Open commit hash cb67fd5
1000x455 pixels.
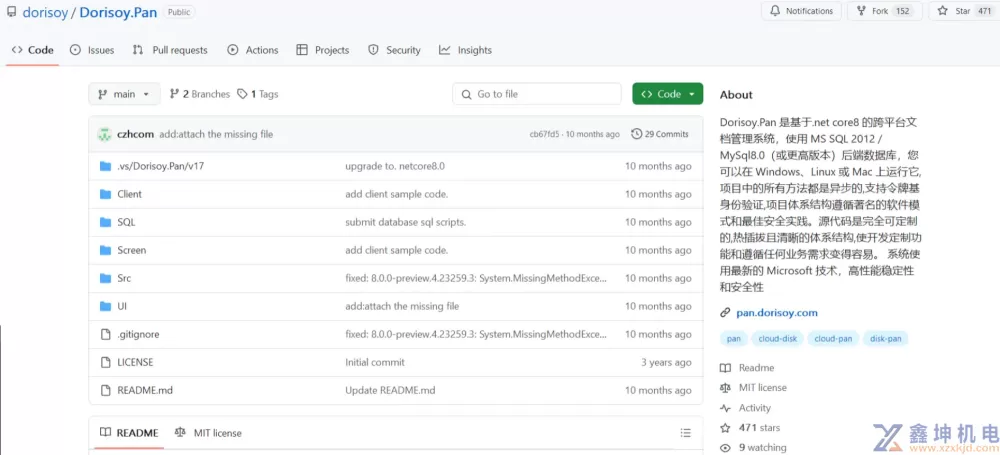(544, 134)
